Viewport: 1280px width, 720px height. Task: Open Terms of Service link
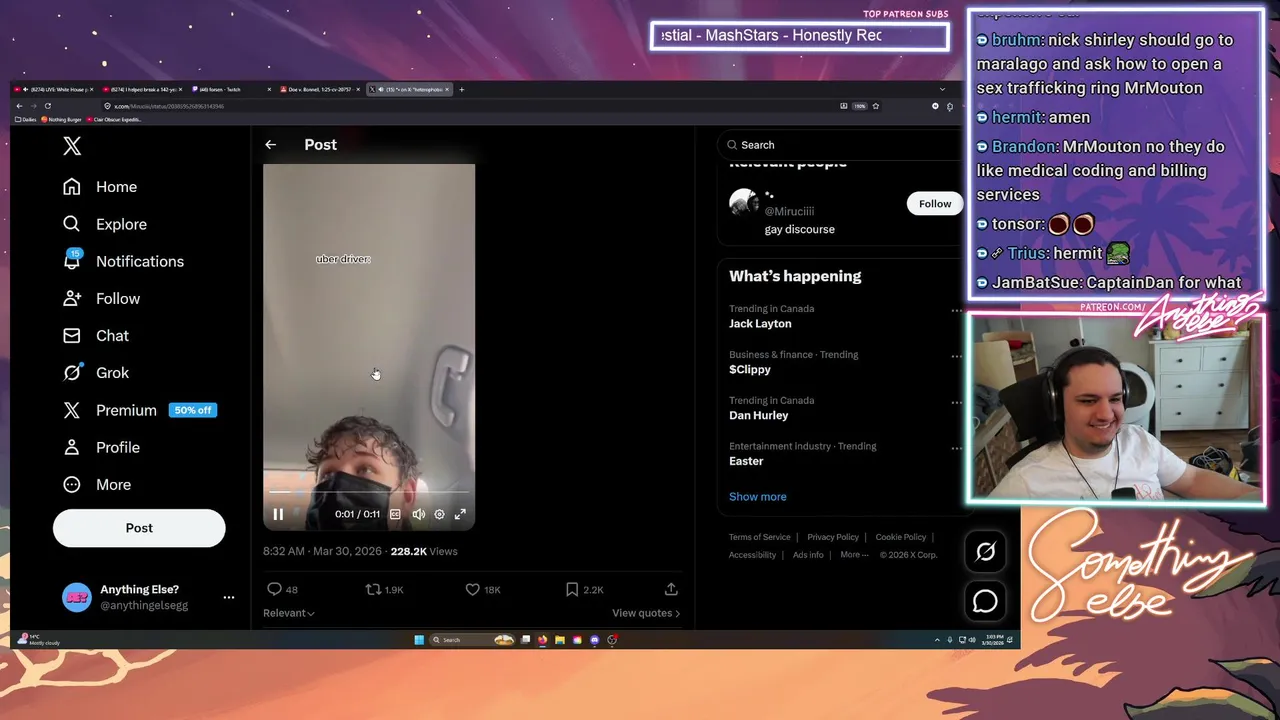point(759,537)
